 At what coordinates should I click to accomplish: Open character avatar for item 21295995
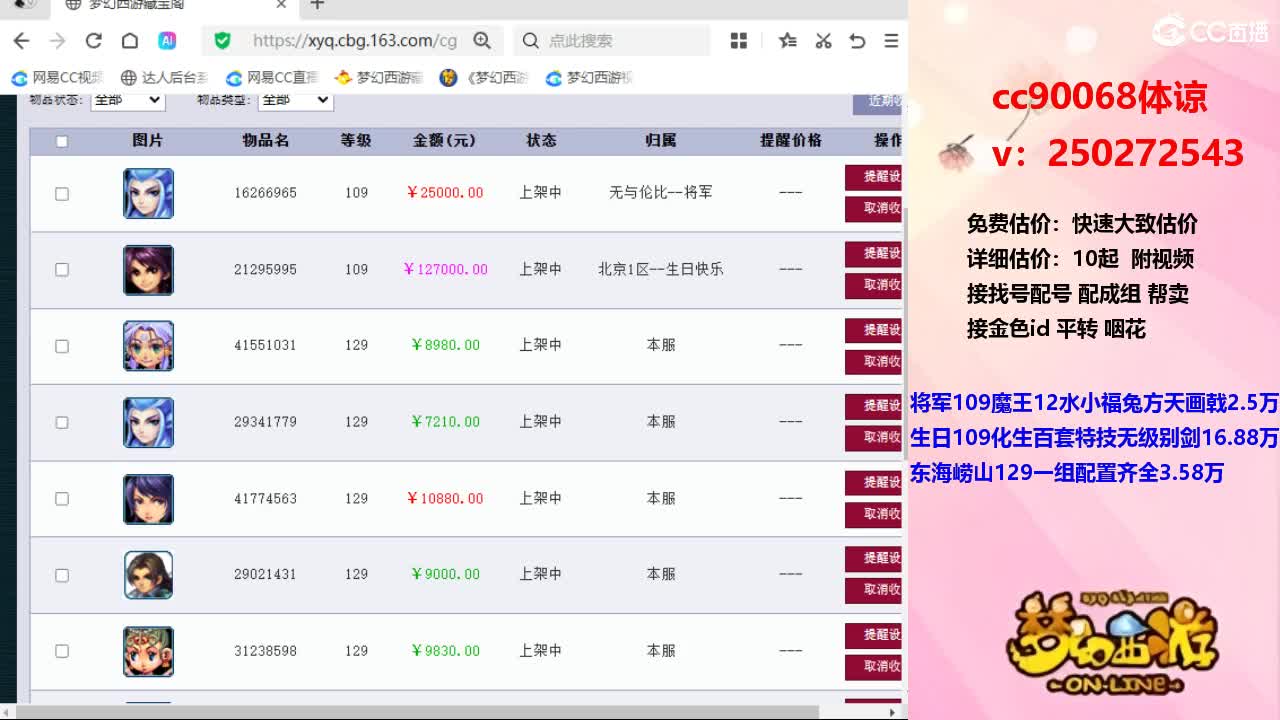[148, 270]
